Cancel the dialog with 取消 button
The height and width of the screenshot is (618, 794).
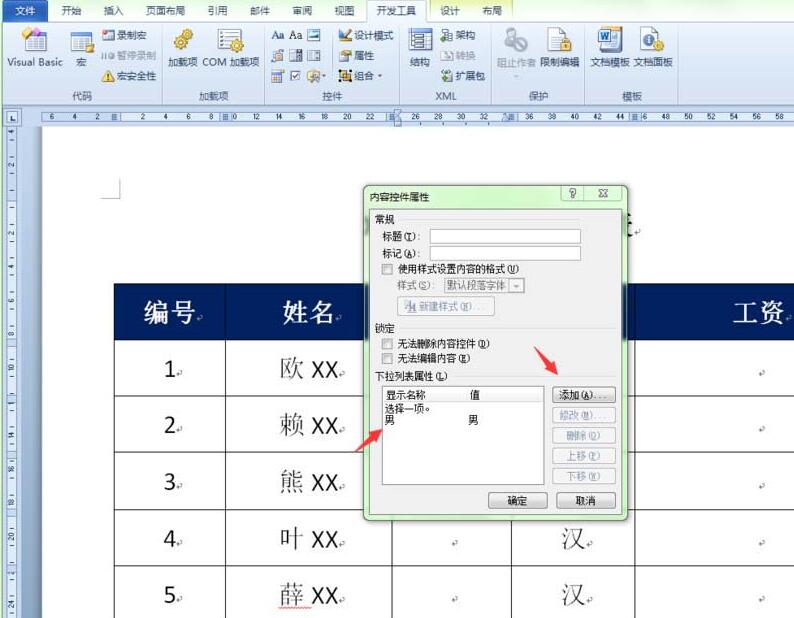pos(585,500)
